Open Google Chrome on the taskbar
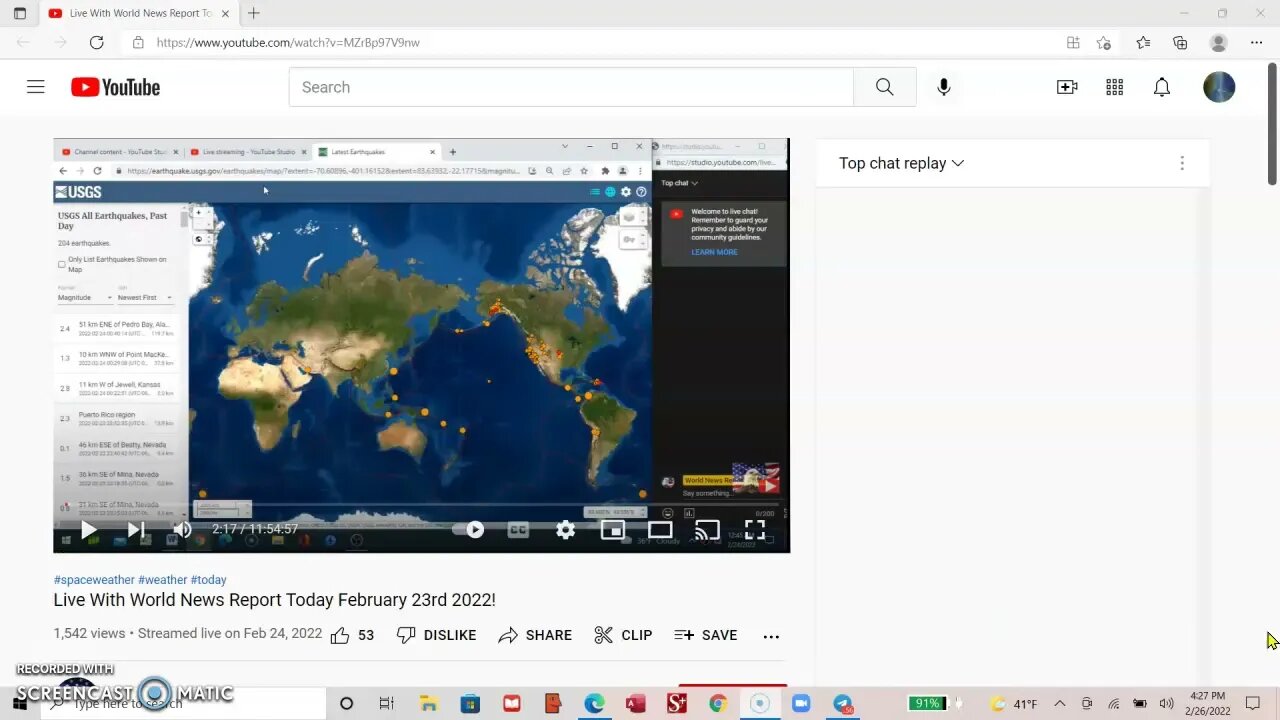This screenshot has height=720, width=1280. 718,704
